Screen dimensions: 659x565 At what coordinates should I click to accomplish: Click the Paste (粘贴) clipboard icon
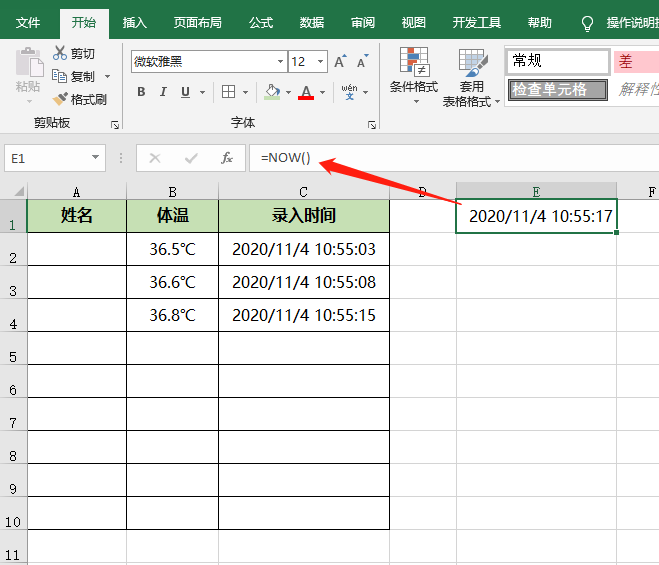click(28, 64)
